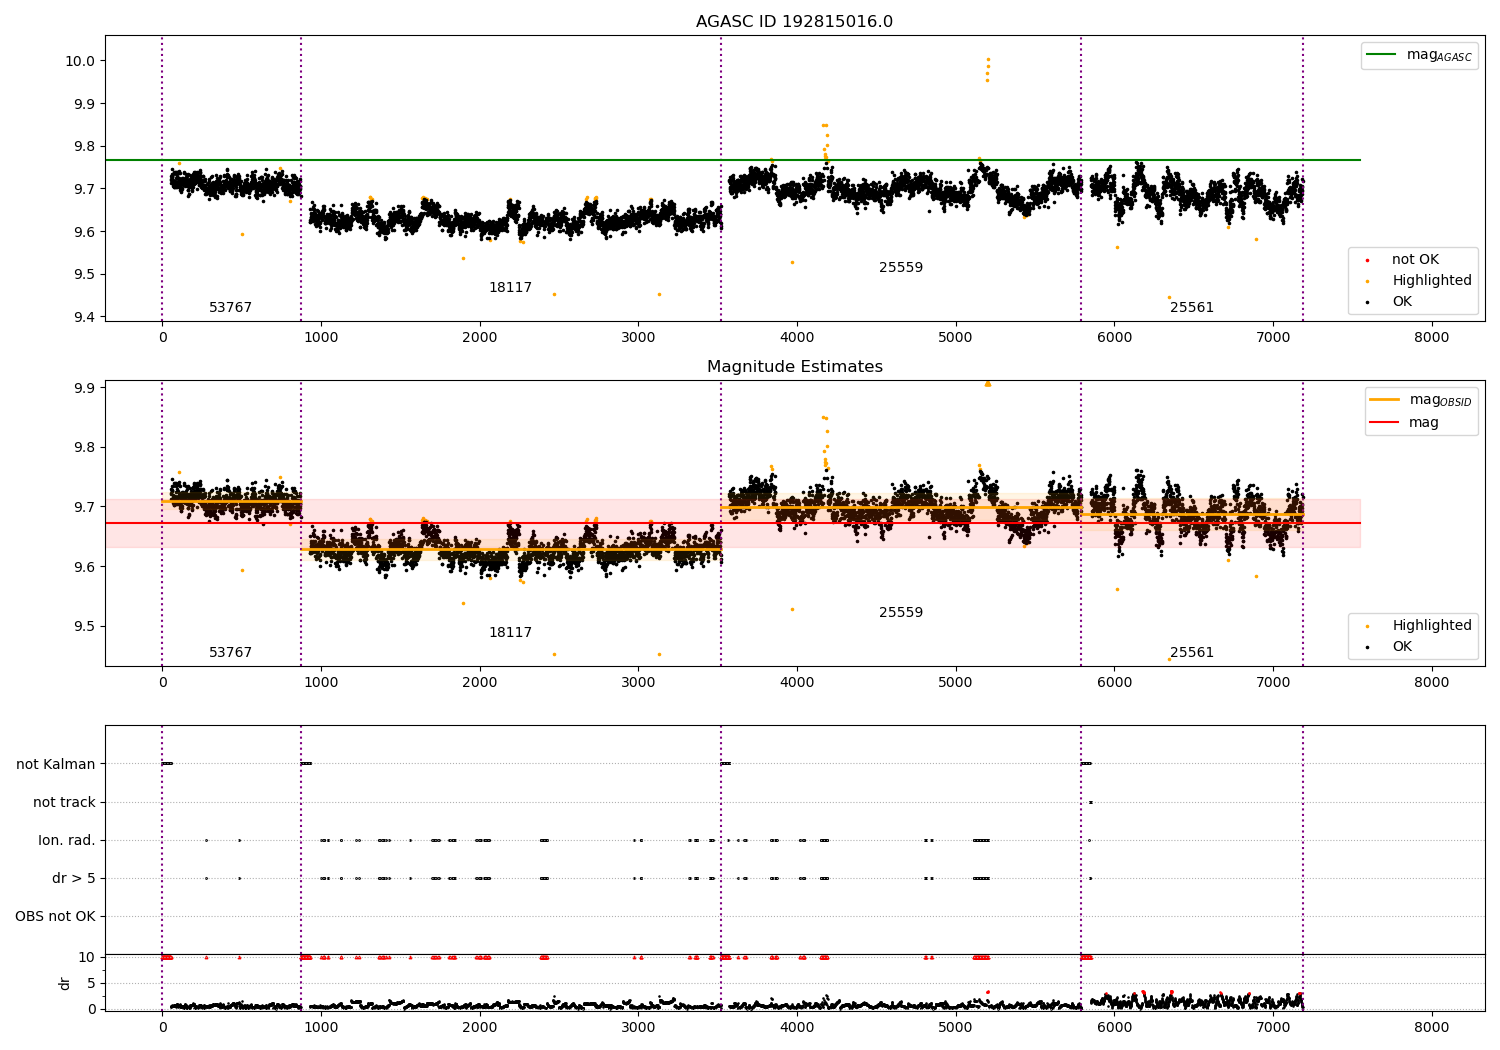Image resolution: width=1500 pixels, height=1050 pixels.
Task: Click obsid label 18117 in top plot
Action: (x=510, y=288)
